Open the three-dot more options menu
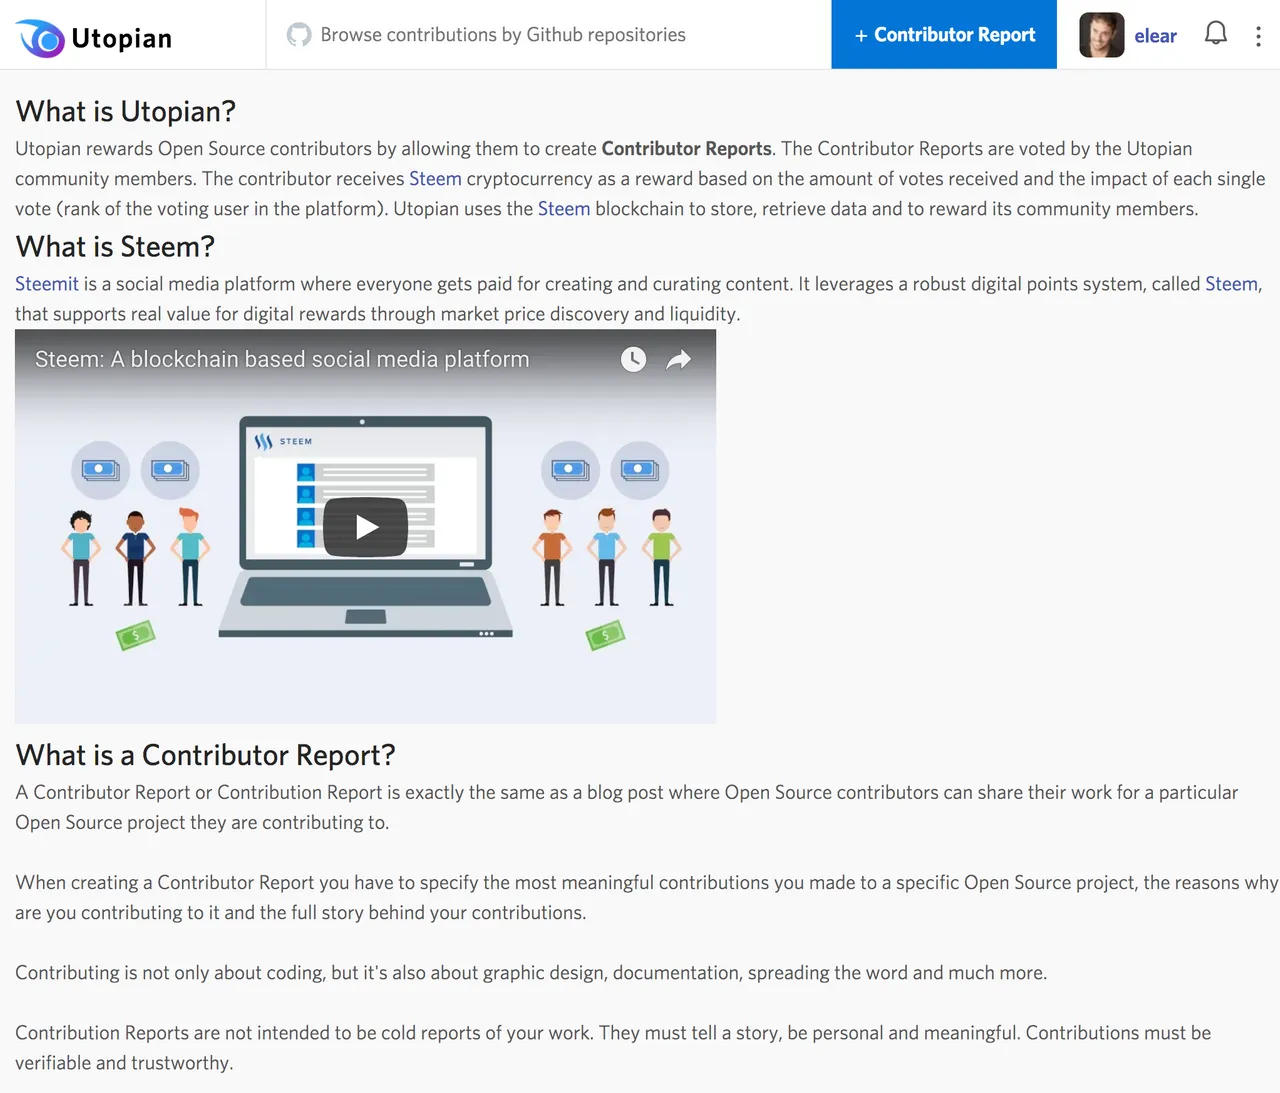 coord(1258,36)
